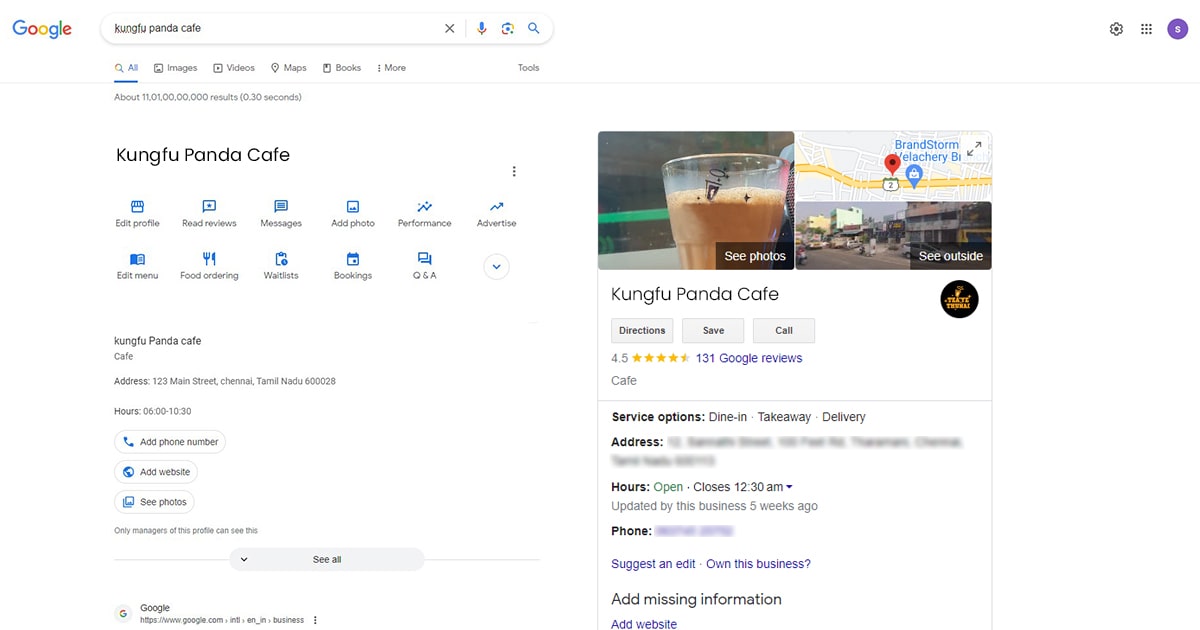
Task: Expand the See all section
Action: (x=327, y=560)
